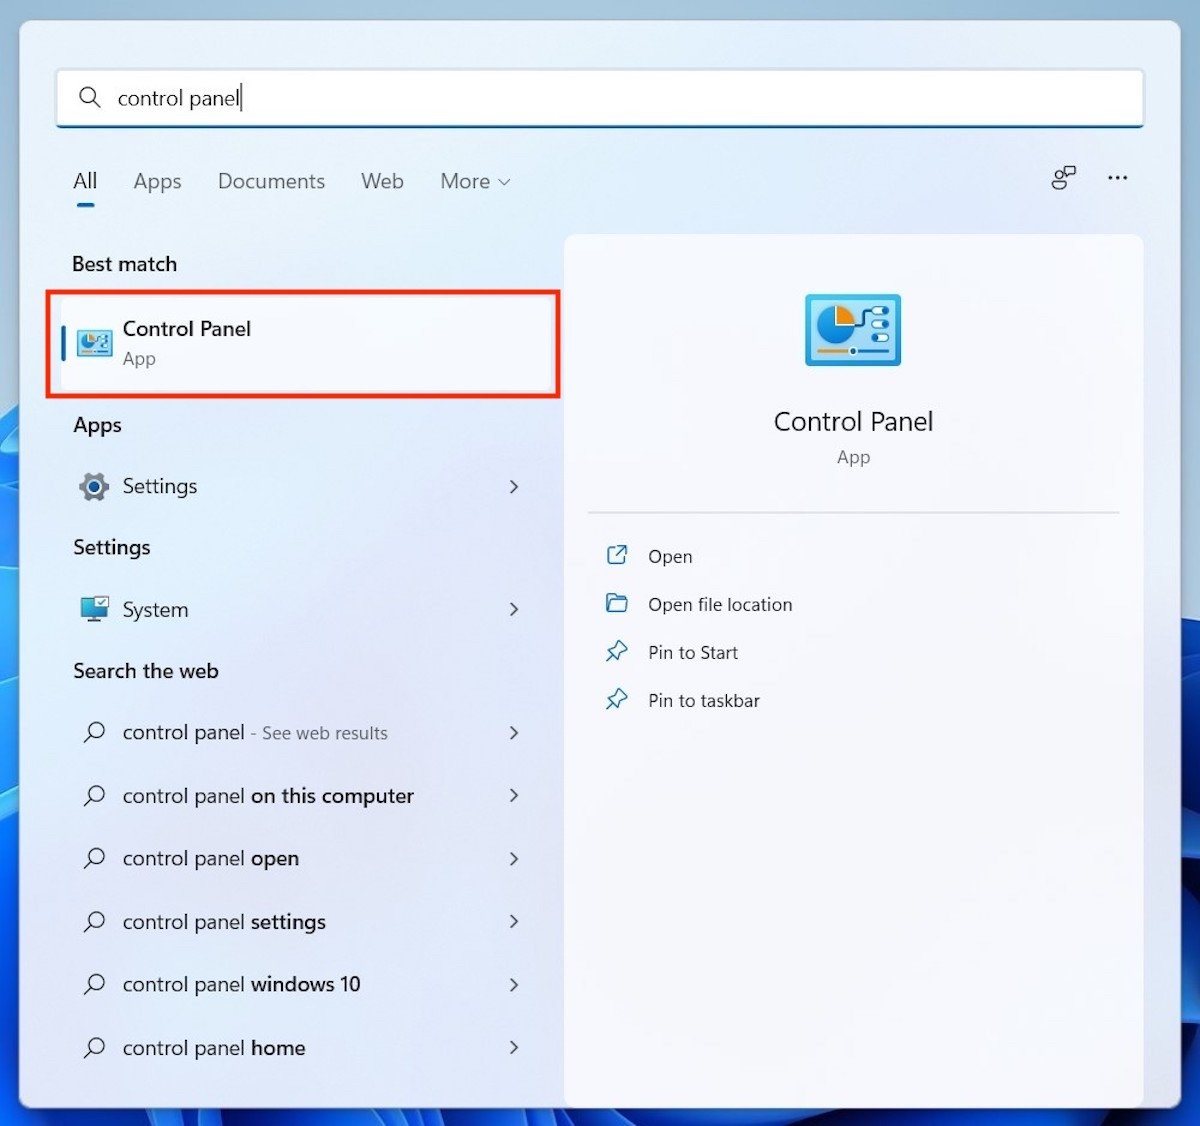Click Open file location
Viewport: 1200px width, 1126px height.
pyautogui.click(x=720, y=604)
